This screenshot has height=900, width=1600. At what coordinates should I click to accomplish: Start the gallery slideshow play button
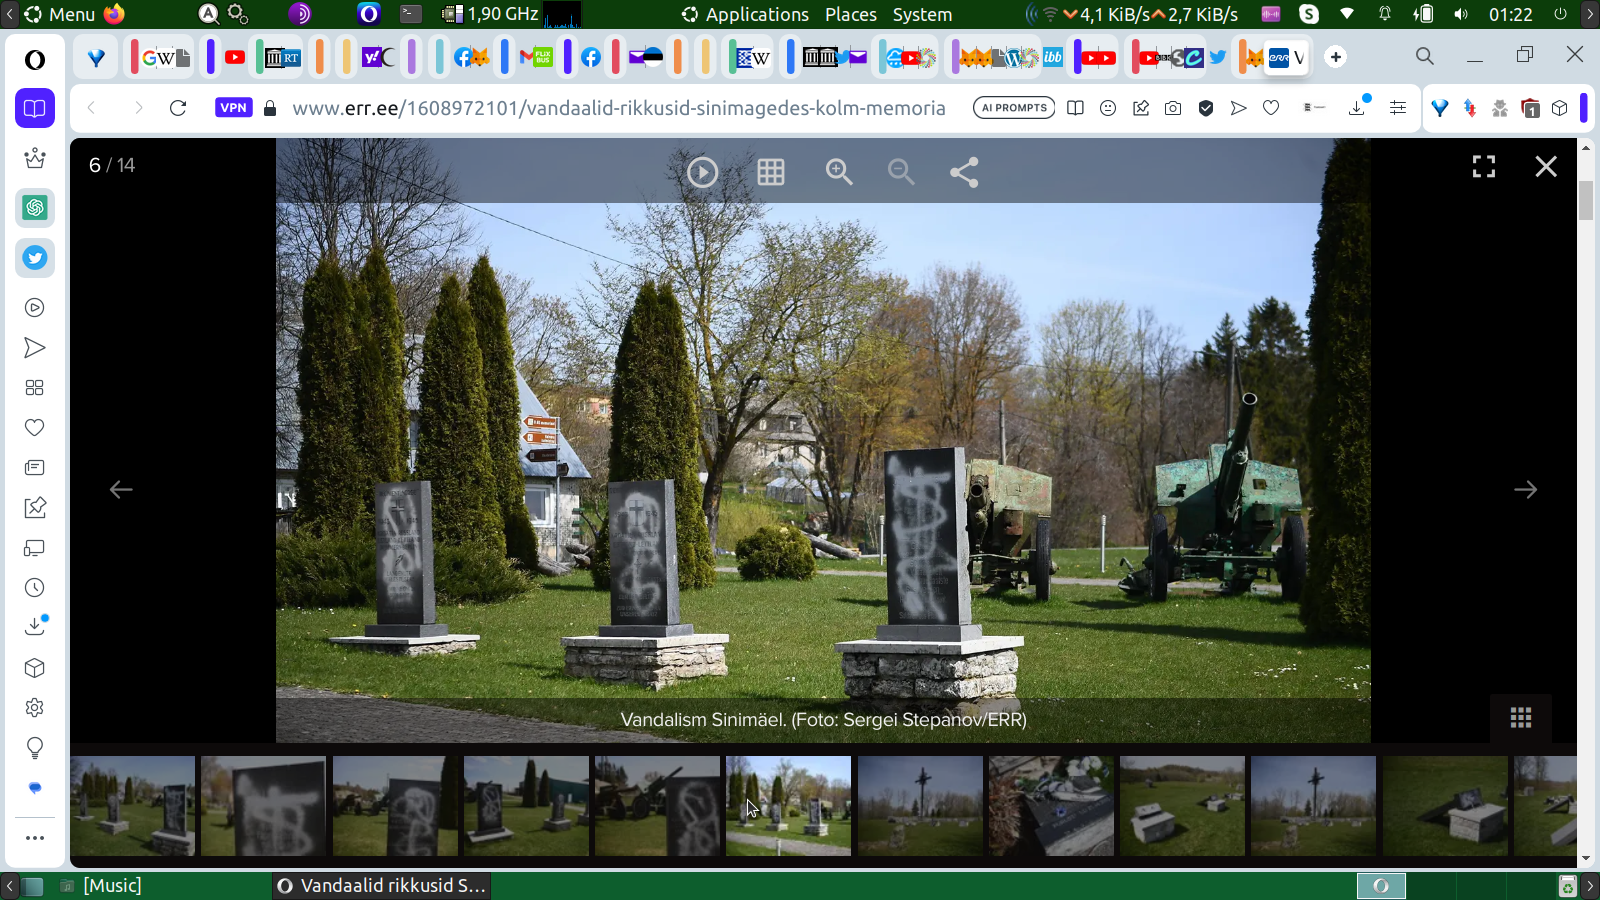702,173
